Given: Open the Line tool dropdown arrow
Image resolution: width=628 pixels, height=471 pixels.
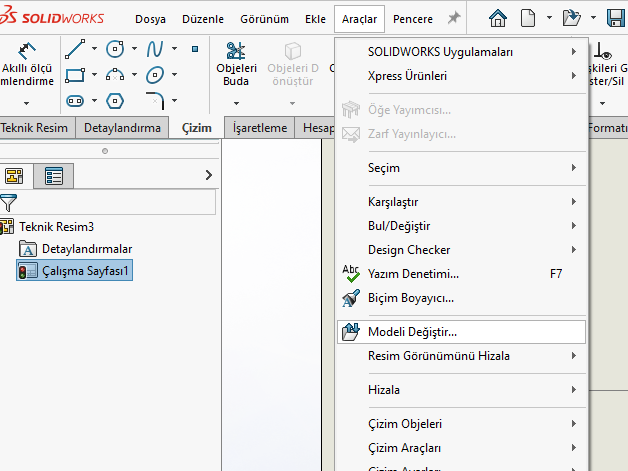Looking at the screenshot, I should coord(94,48).
